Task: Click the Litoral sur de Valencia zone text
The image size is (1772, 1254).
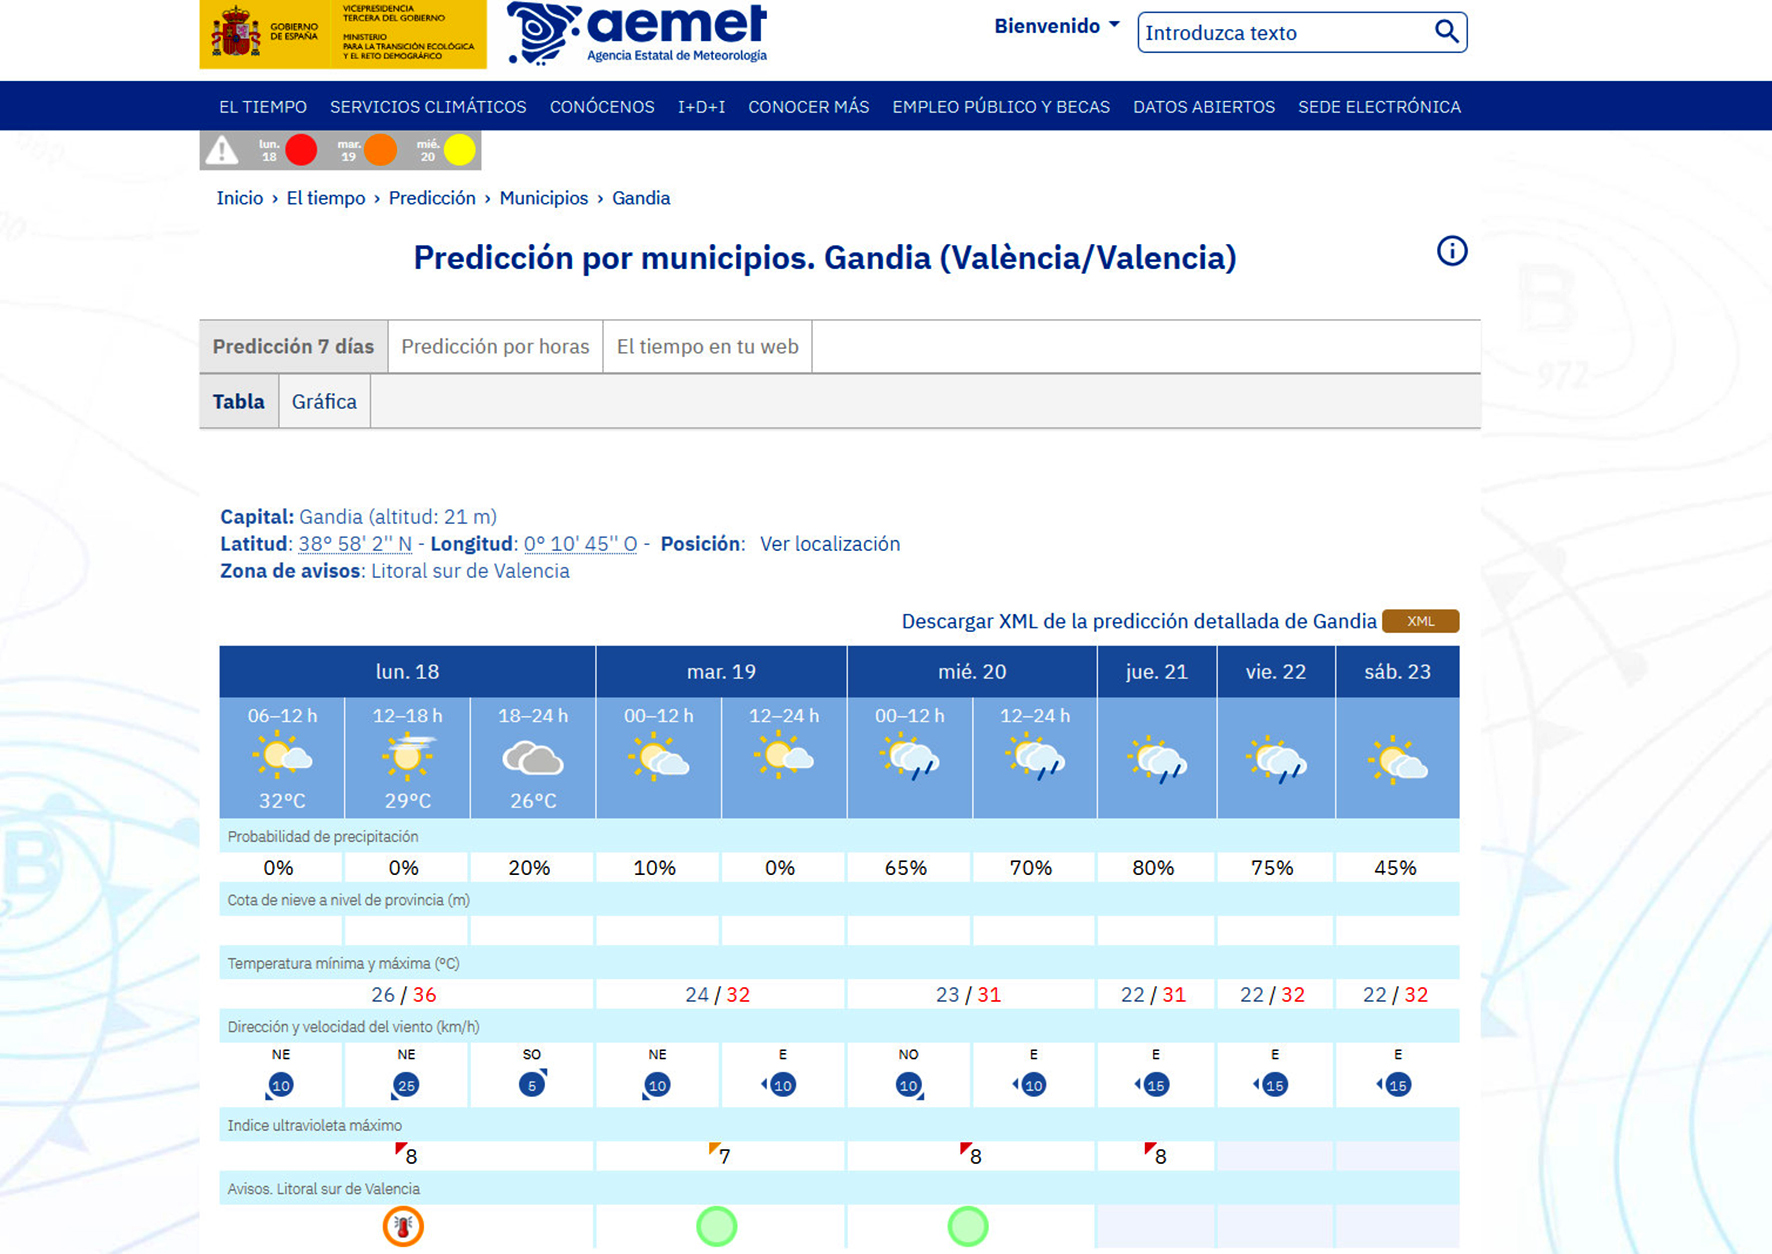Action: [x=470, y=571]
